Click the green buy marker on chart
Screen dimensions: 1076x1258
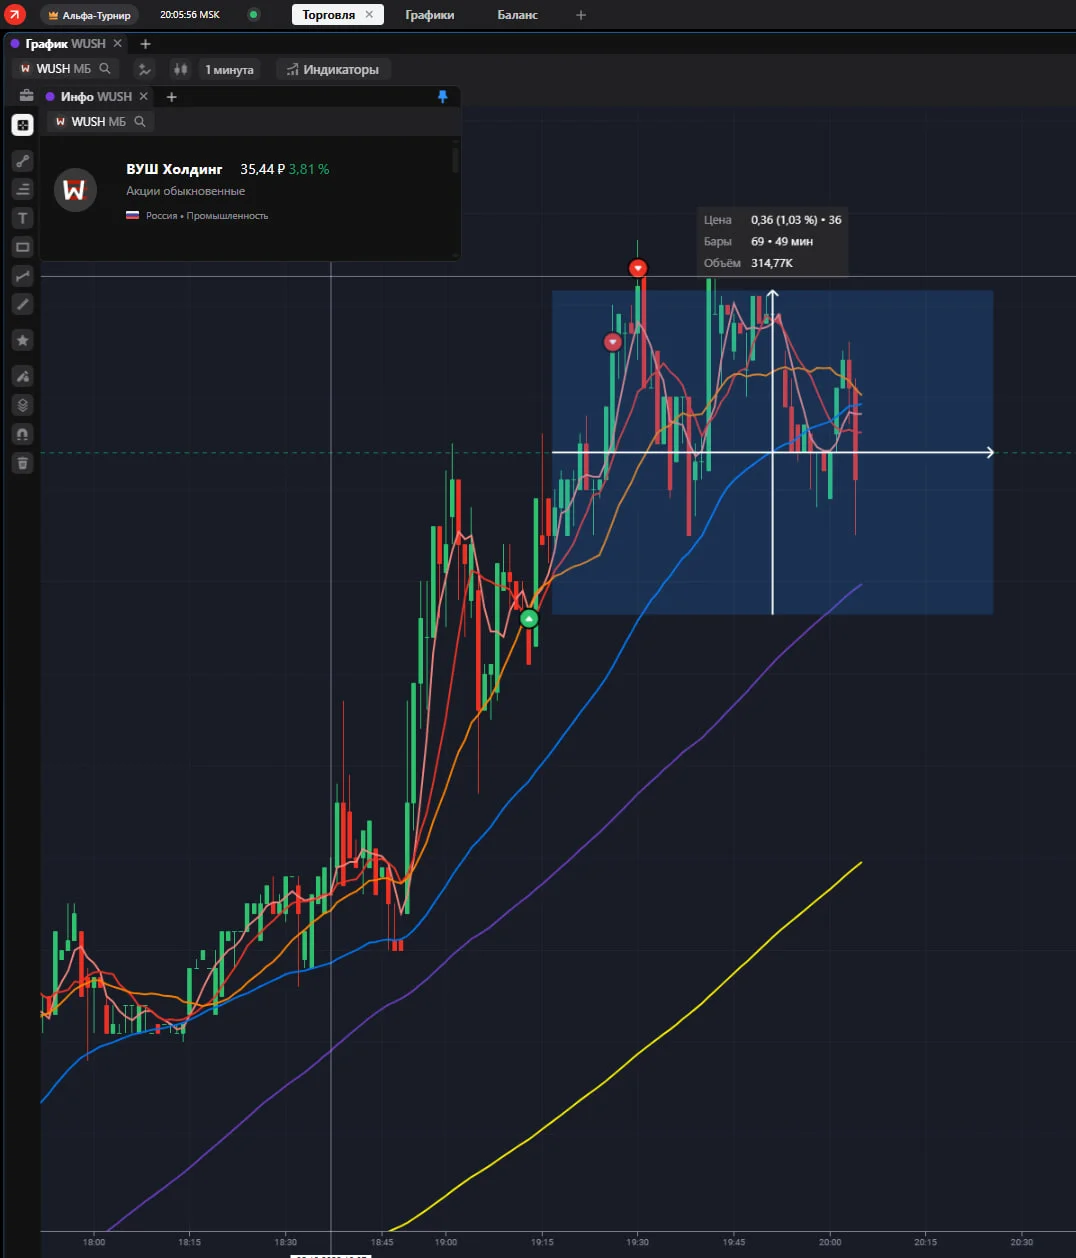tap(529, 619)
